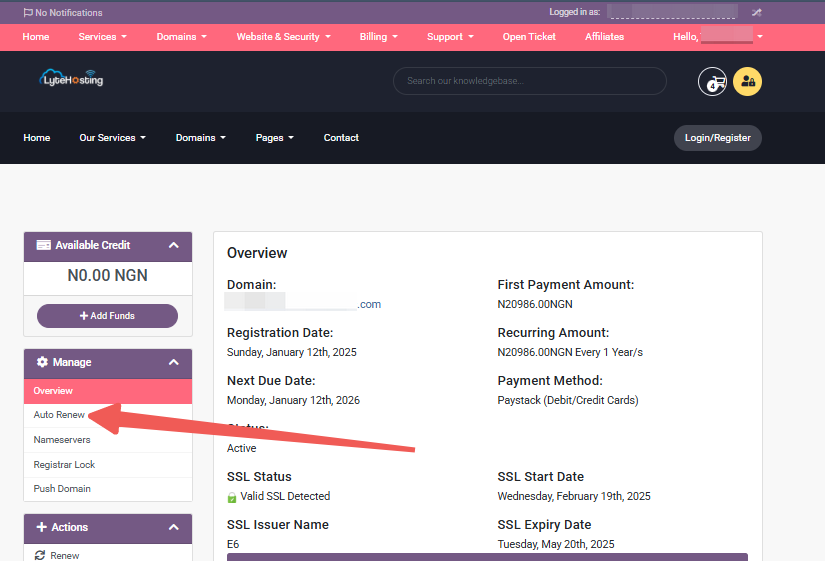825x561 pixels.
Task: Click the Active status value
Action: [242, 448]
